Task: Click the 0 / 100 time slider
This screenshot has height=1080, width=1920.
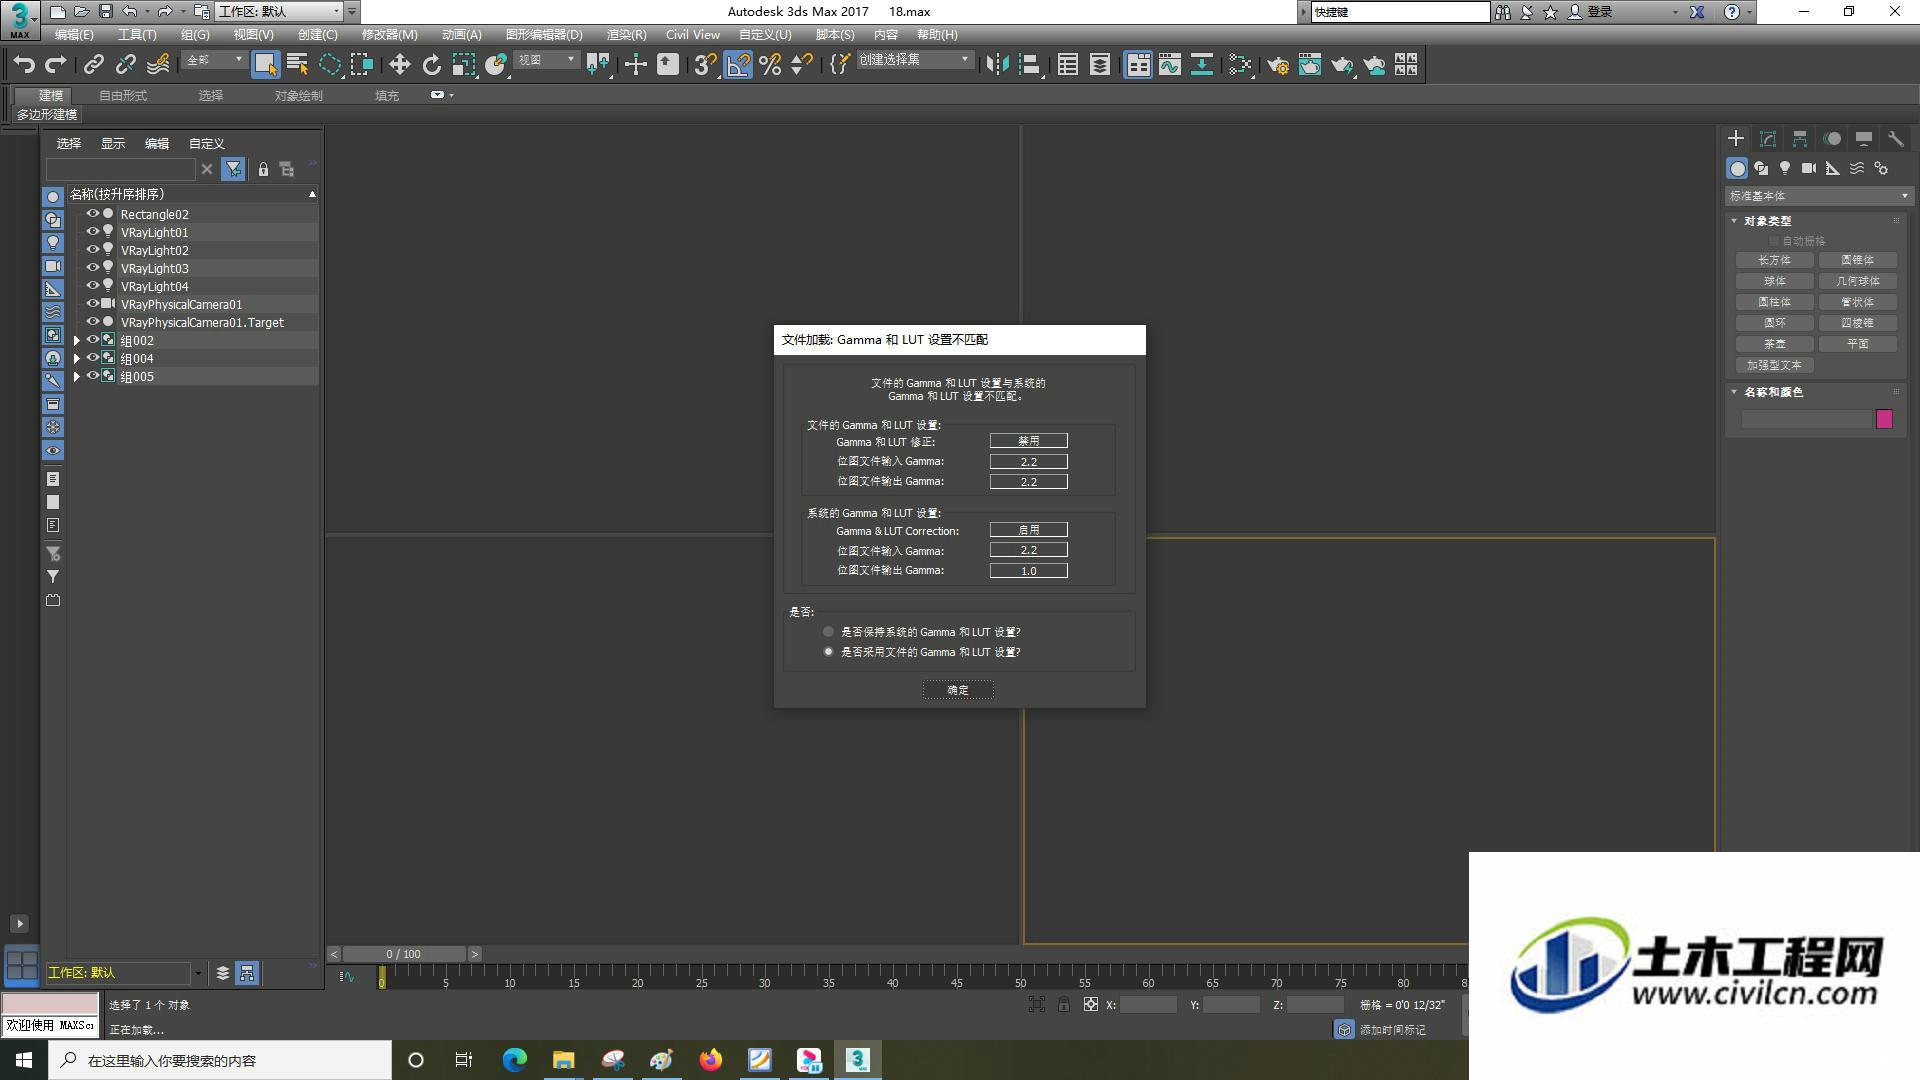Action: point(404,954)
